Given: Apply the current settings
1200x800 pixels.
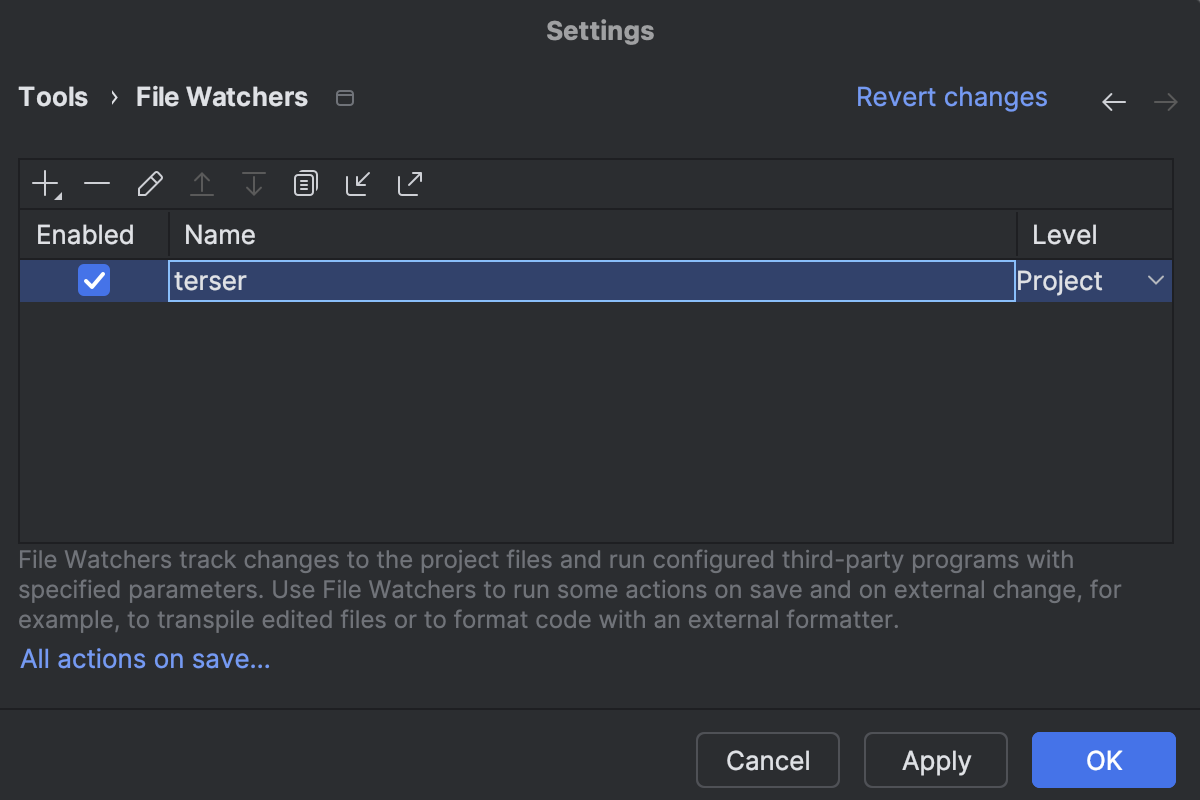Looking at the screenshot, I should [x=935, y=760].
